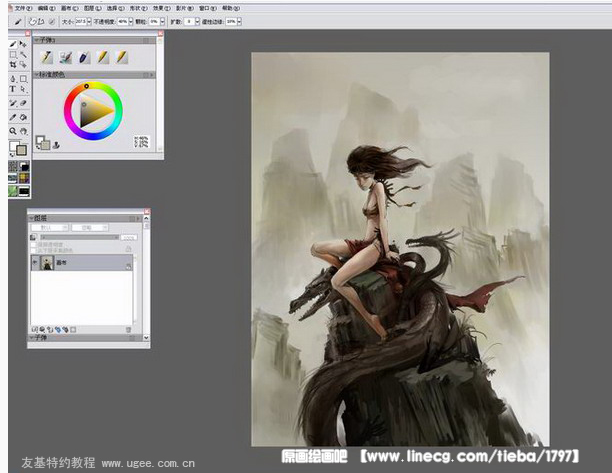Select the Eraser tool
The height and width of the screenshot is (473, 612).
pyautogui.click(x=23, y=103)
